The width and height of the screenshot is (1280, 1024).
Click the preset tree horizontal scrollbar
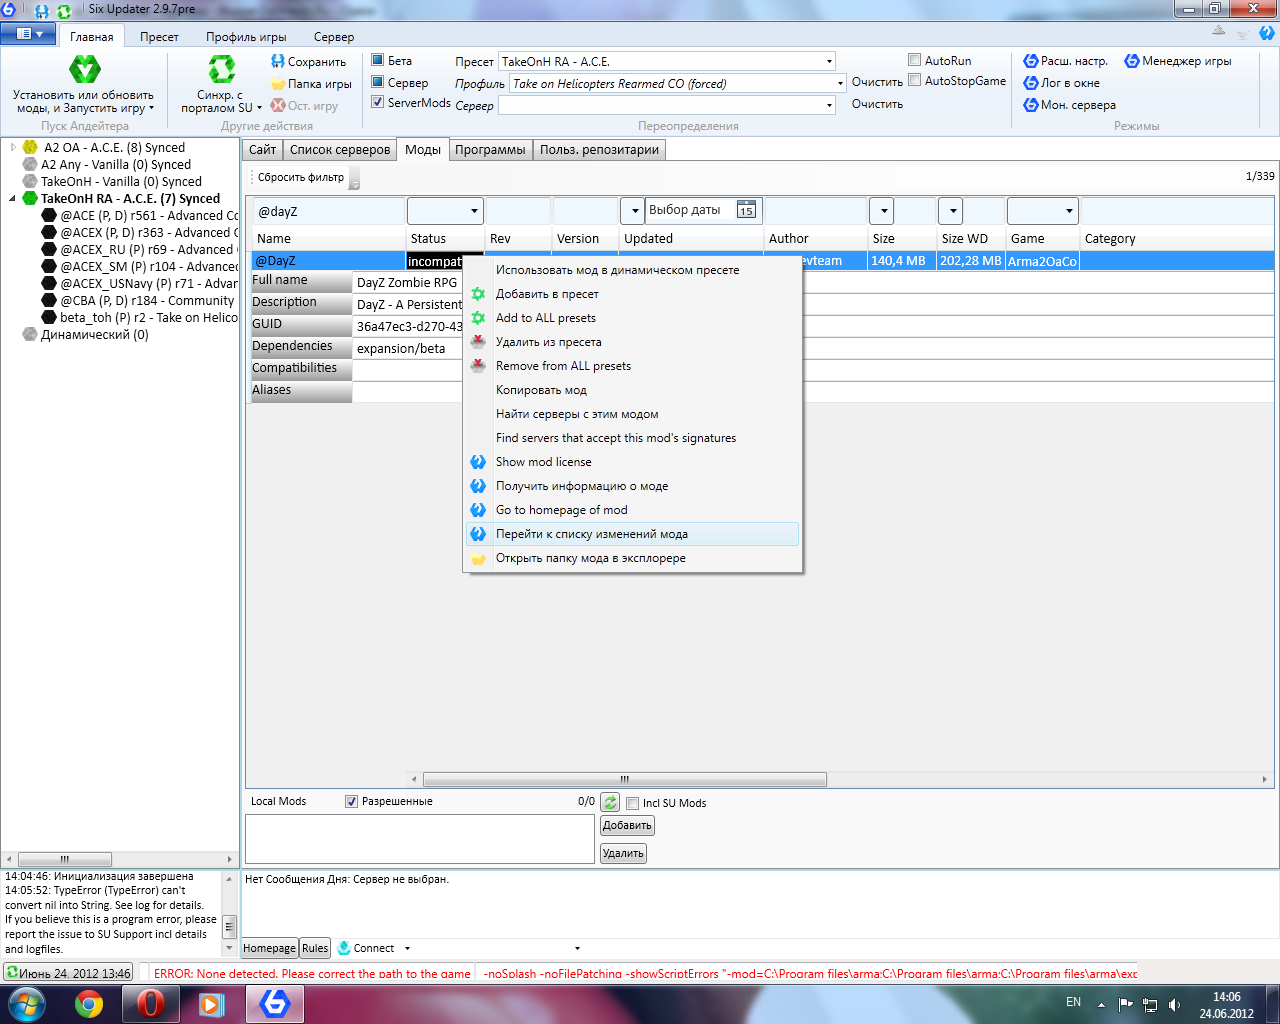pyautogui.click(x=65, y=859)
